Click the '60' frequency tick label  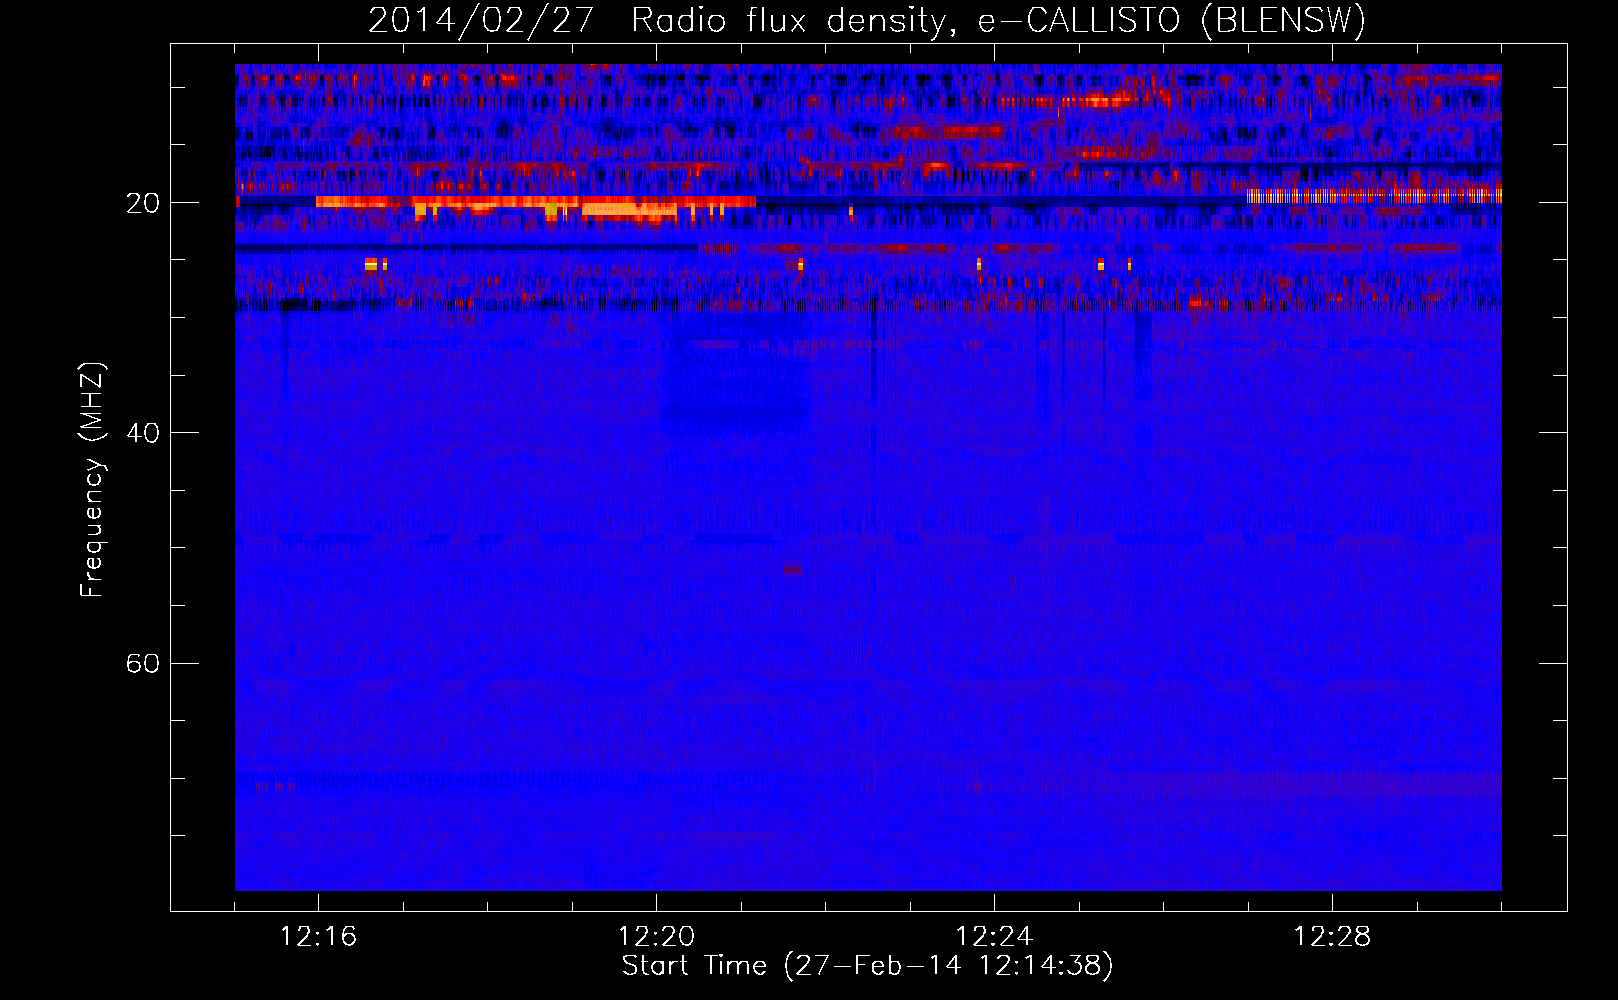pyautogui.click(x=143, y=664)
